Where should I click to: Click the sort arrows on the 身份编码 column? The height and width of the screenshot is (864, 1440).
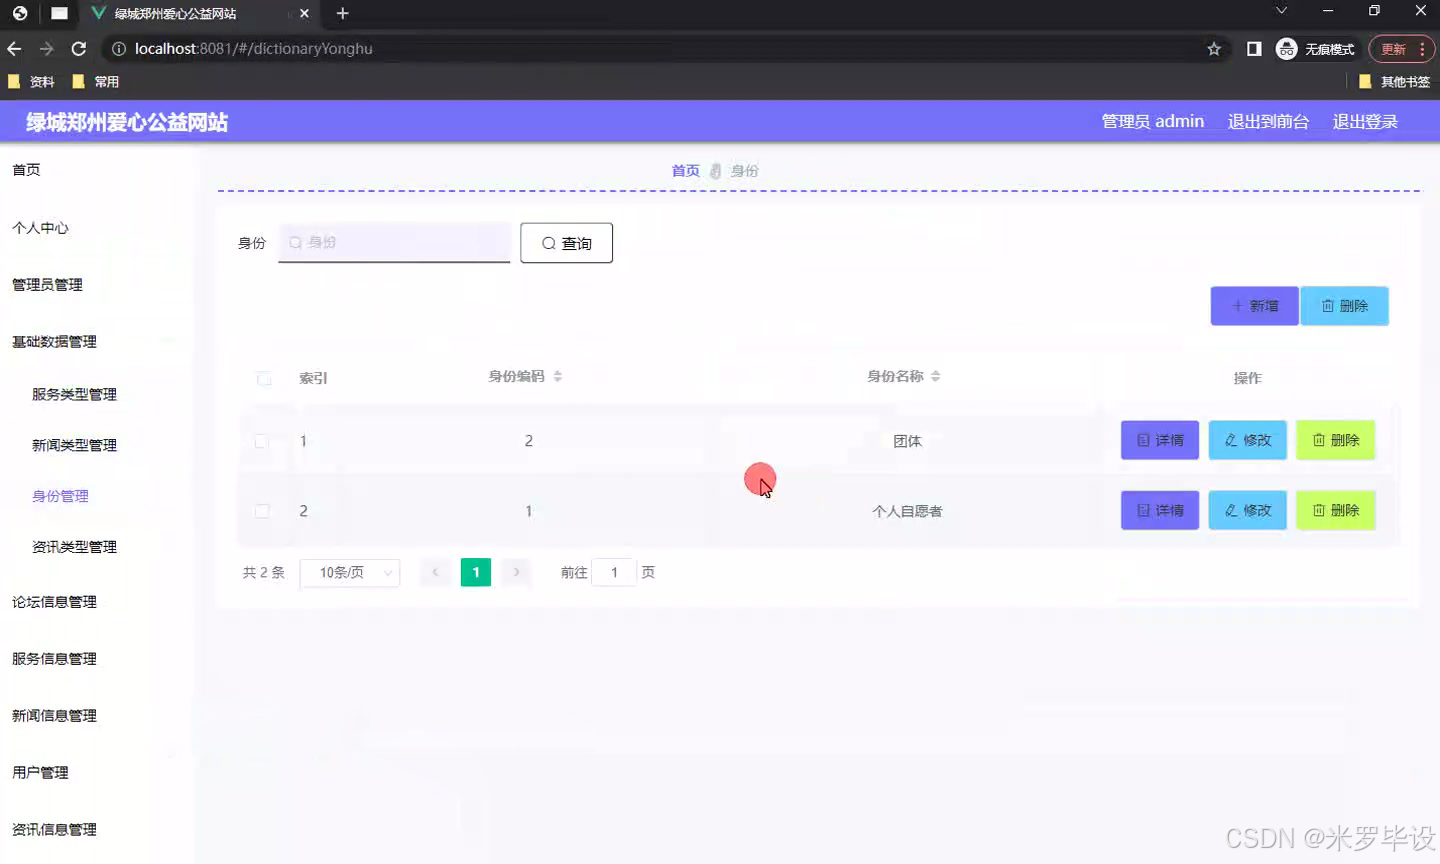557,375
